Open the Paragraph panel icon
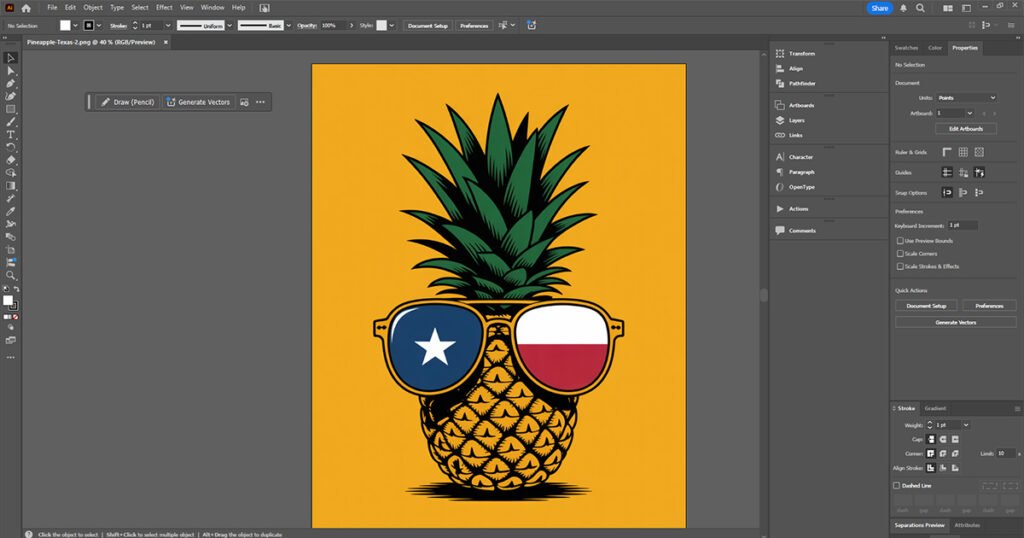Image resolution: width=1024 pixels, height=538 pixels. (x=780, y=172)
